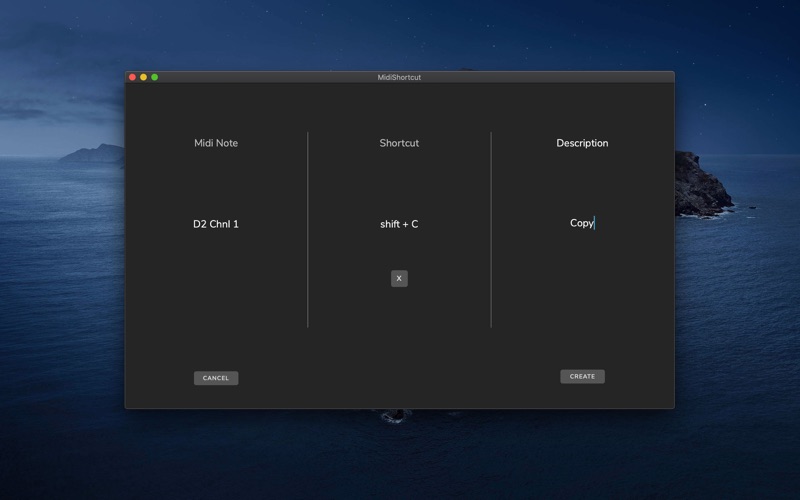800x500 pixels.
Task: Minimize MidiShortcut window with yellow button
Action: tap(143, 77)
